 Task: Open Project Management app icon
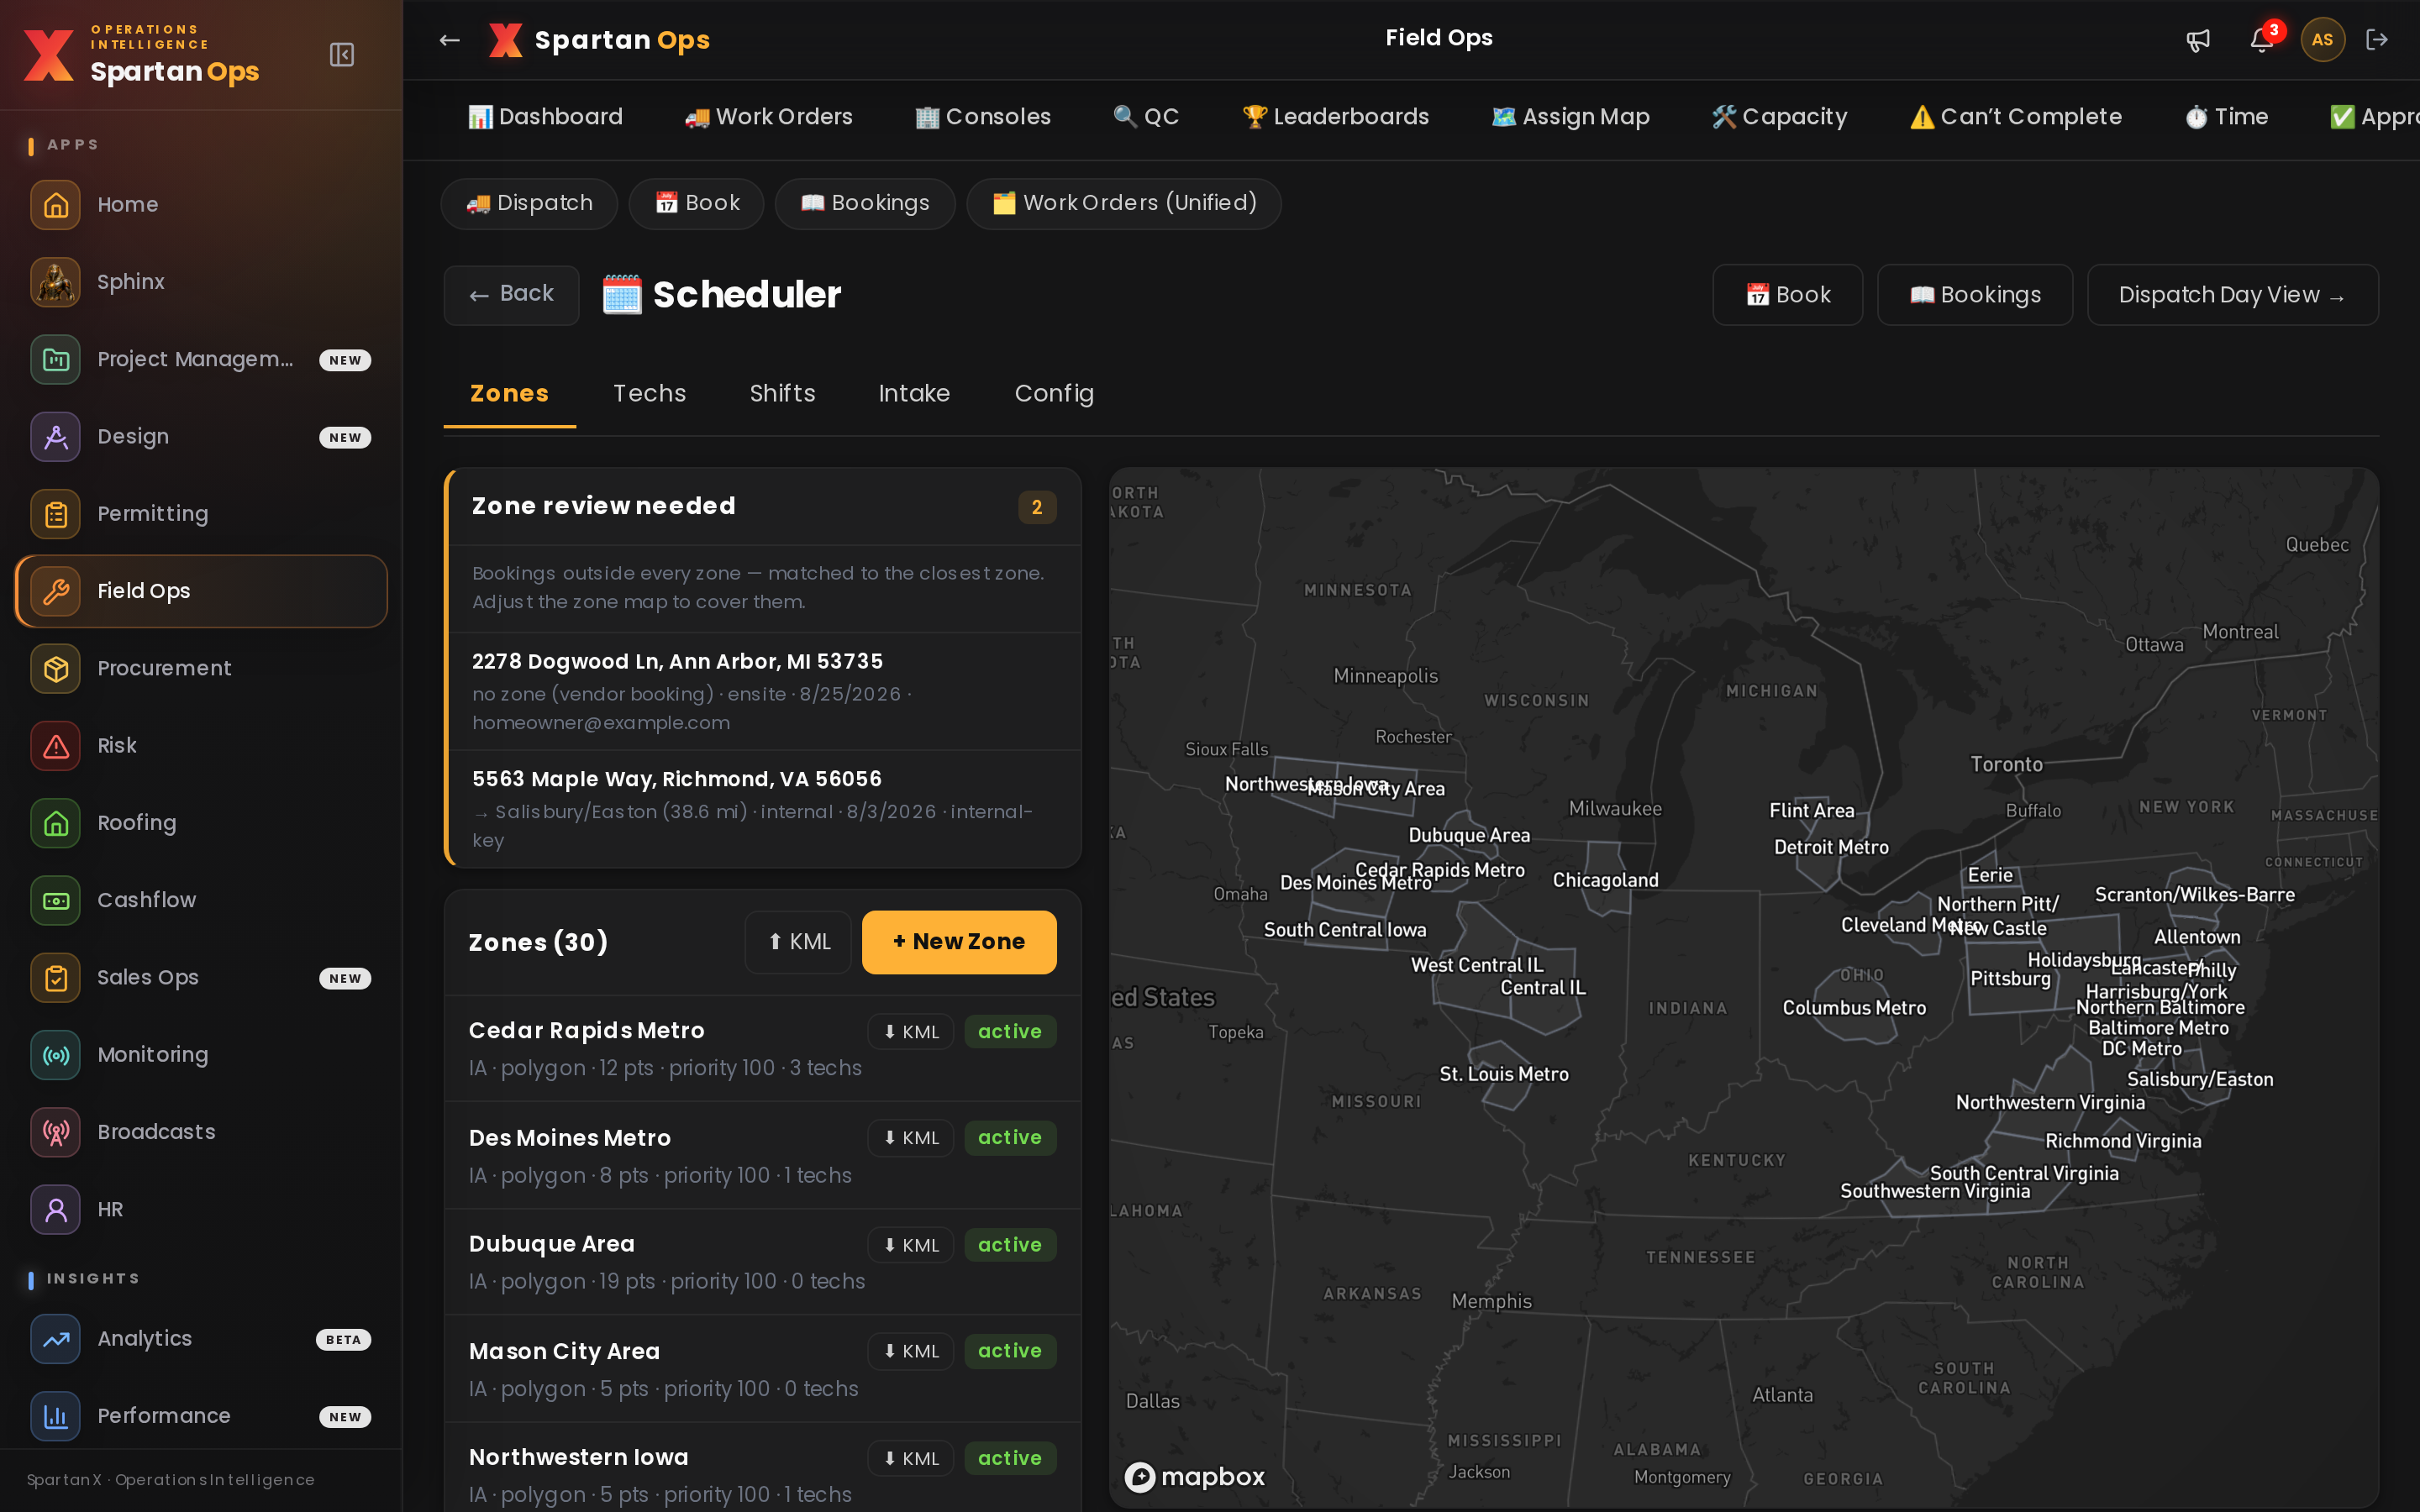[56, 359]
